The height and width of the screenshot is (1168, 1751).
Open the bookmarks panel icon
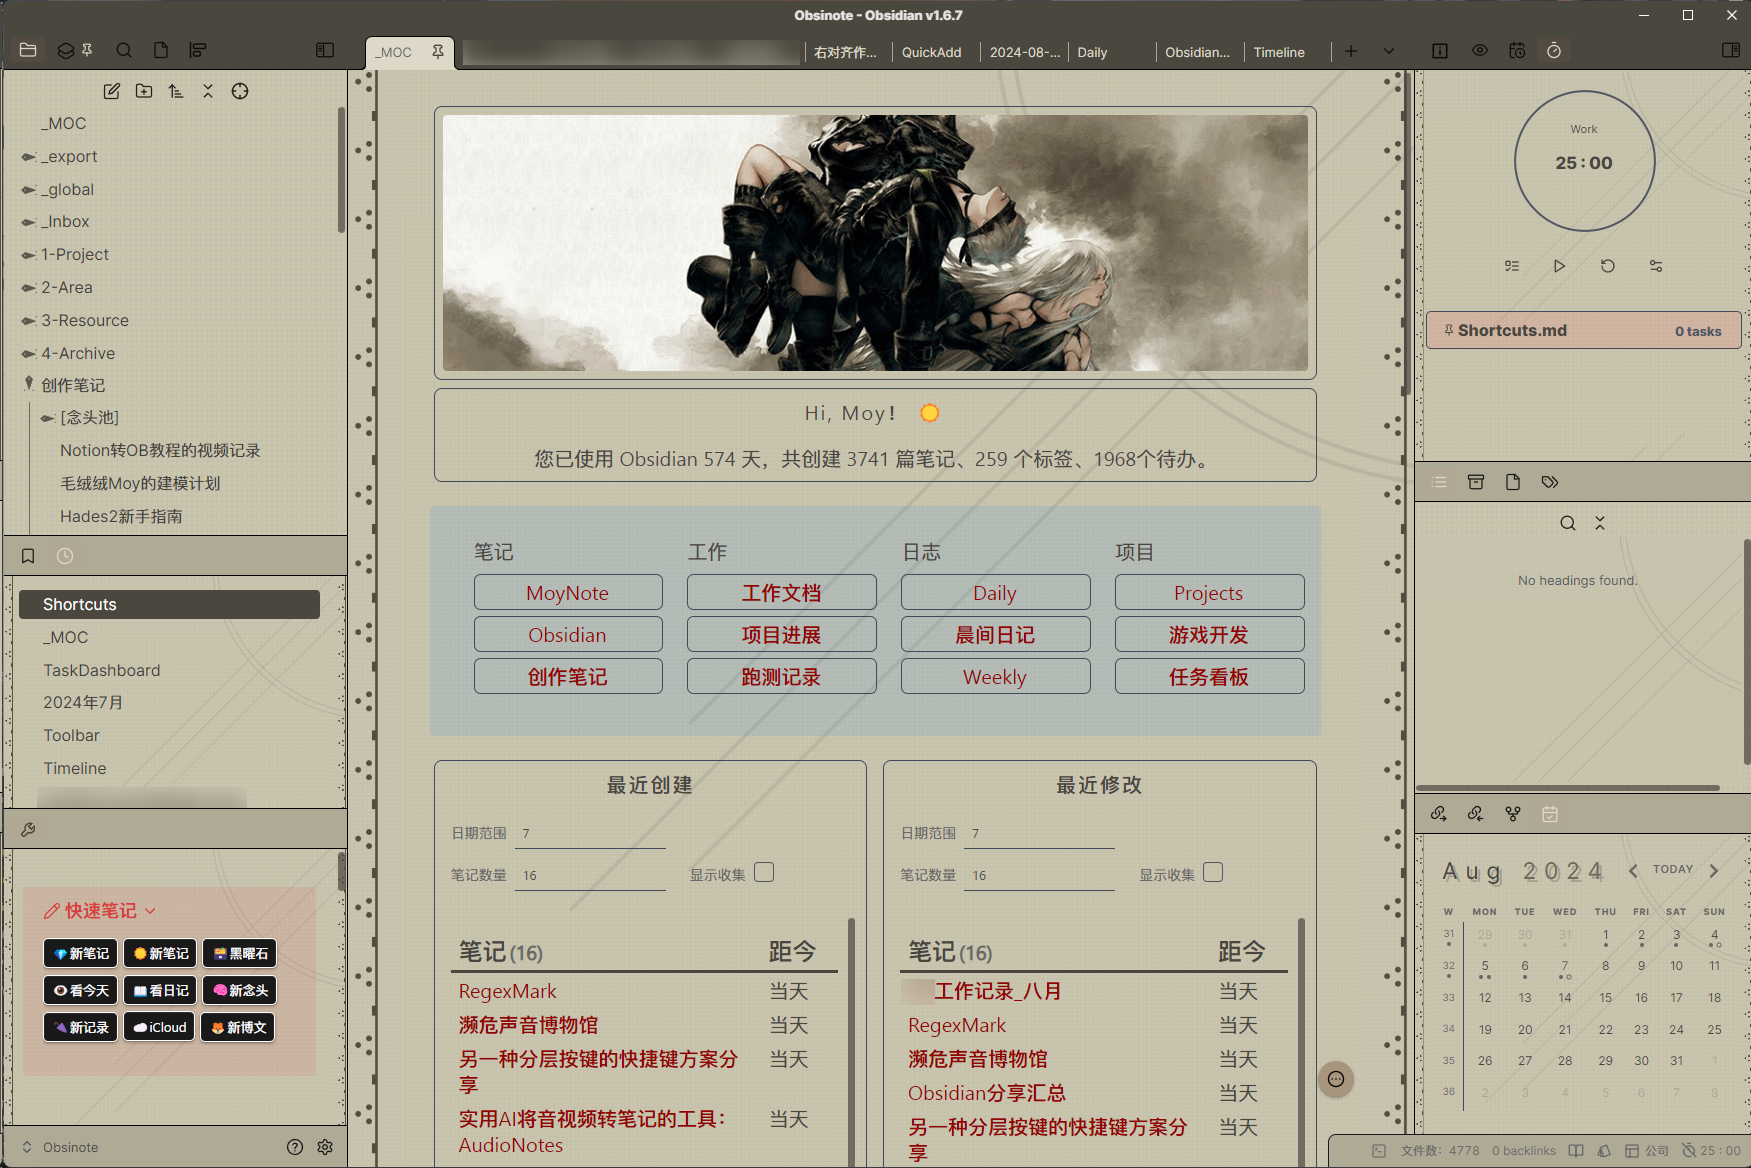pyautogui.click(x=28, y=556)
